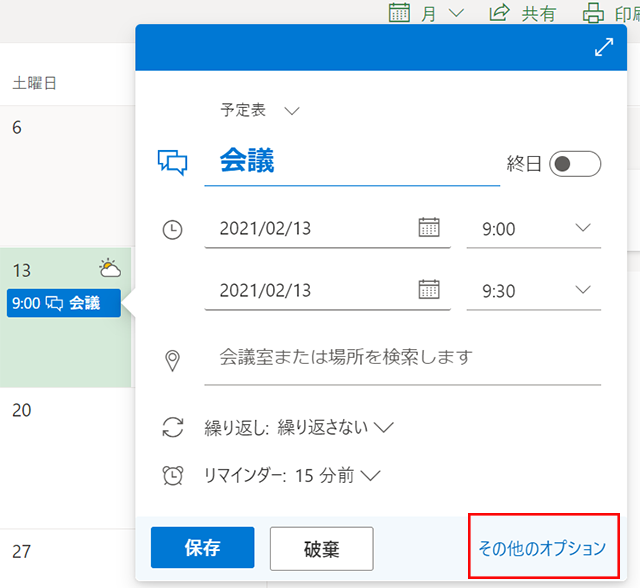
Task: Click 共有 share in the toolbar
Action: coord(538,14)
